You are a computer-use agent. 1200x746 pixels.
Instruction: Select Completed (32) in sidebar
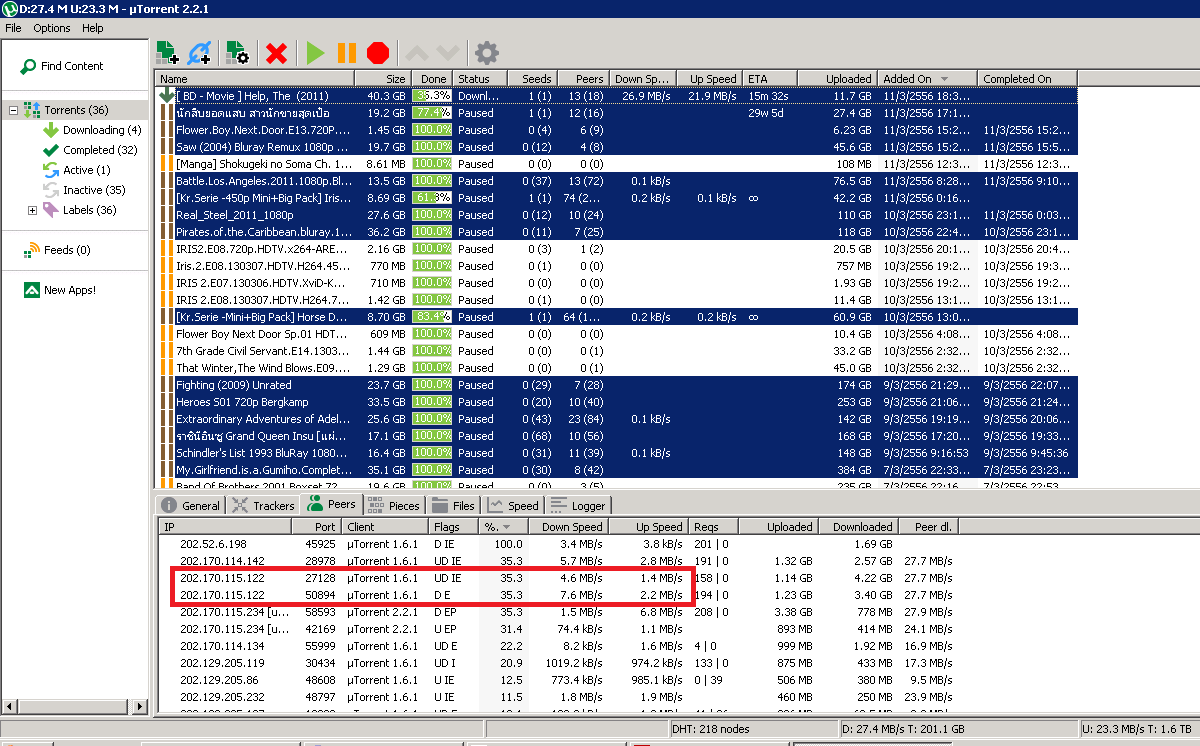click(x=100, y=150)
